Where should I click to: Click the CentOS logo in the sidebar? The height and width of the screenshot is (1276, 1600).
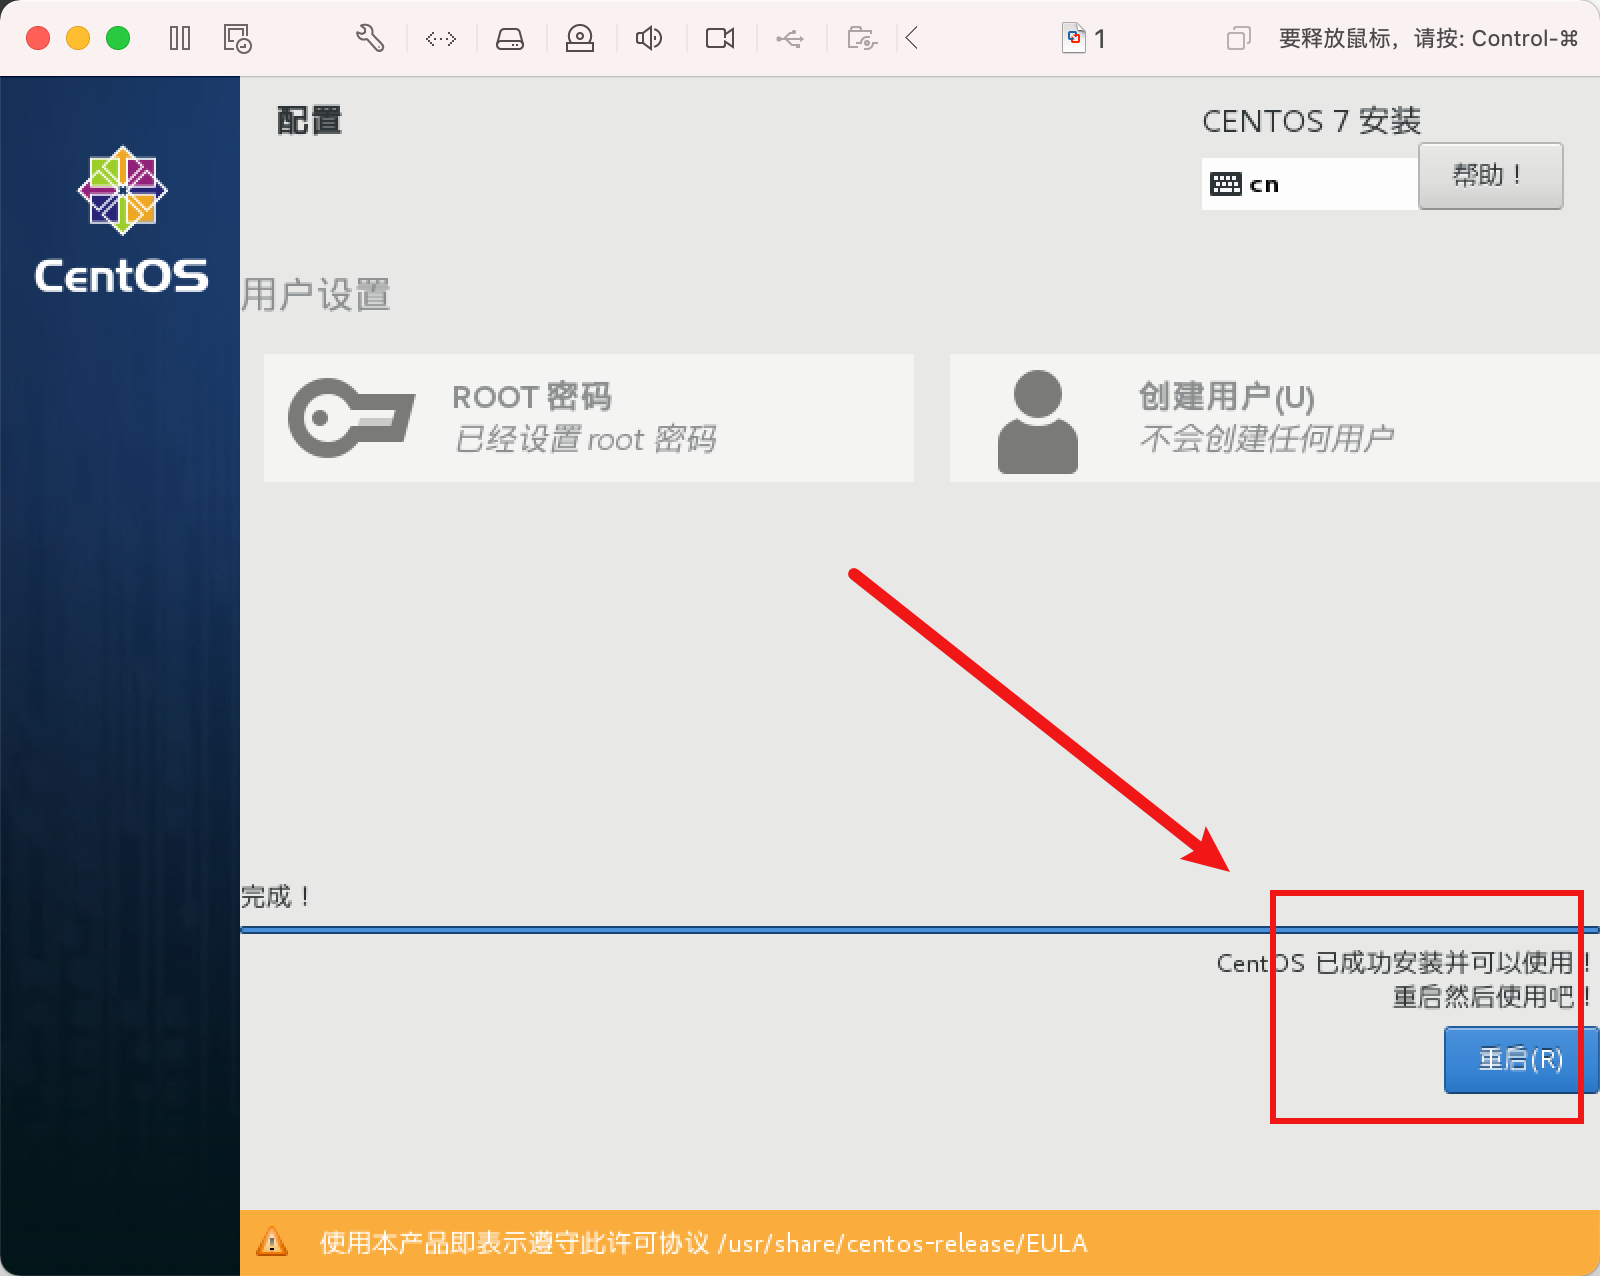122,220
